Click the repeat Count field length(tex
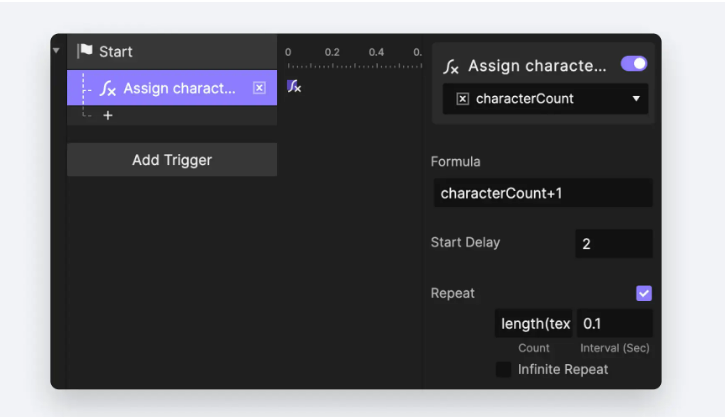 point(534,323)
